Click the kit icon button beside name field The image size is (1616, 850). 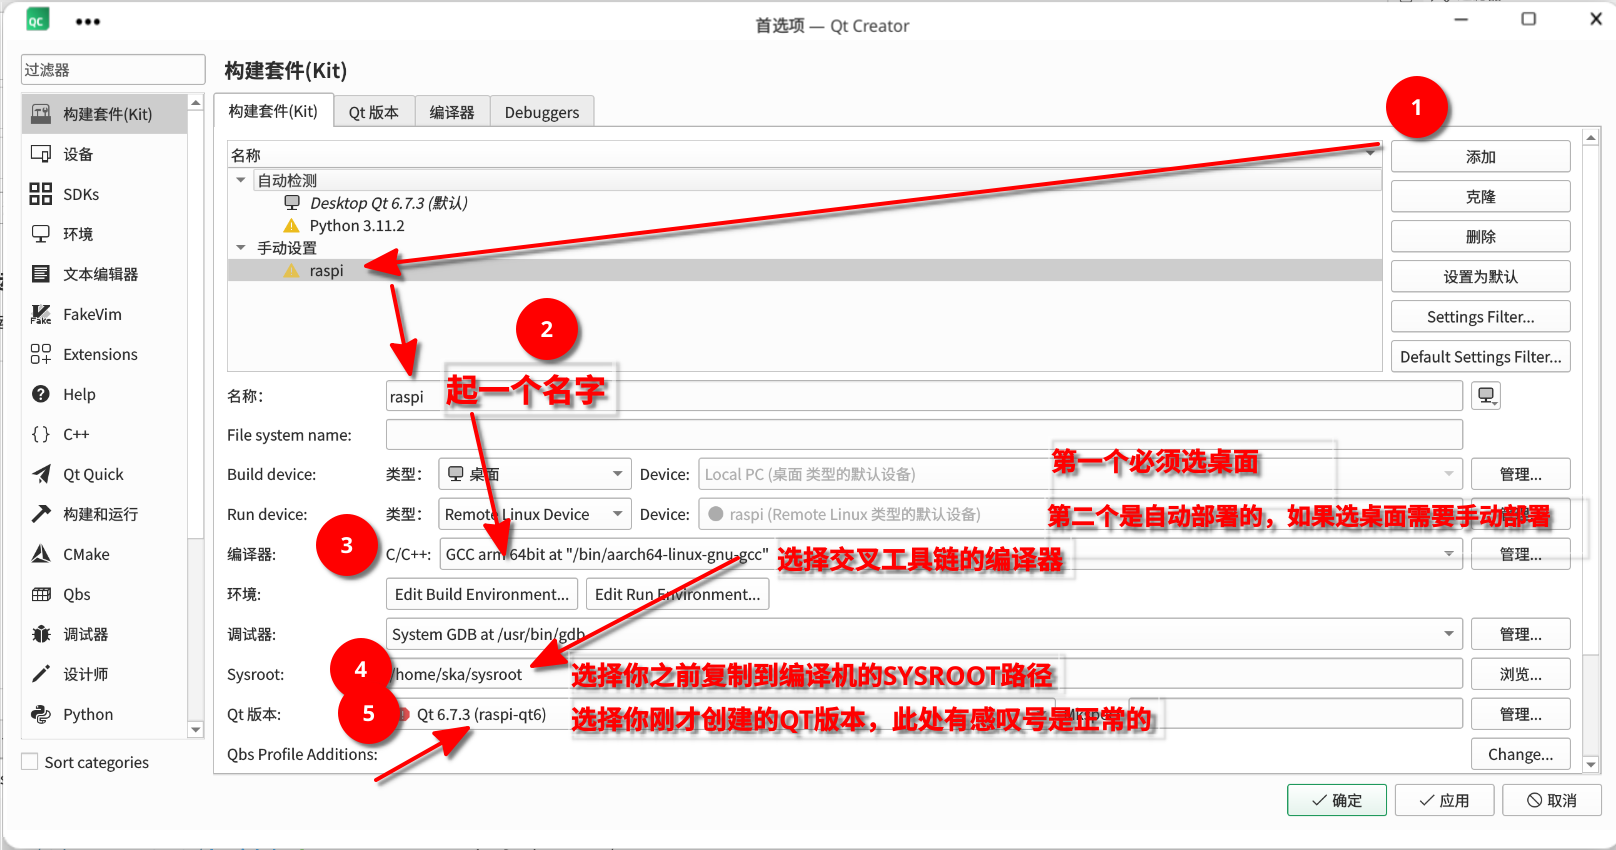click(1486, 396)
